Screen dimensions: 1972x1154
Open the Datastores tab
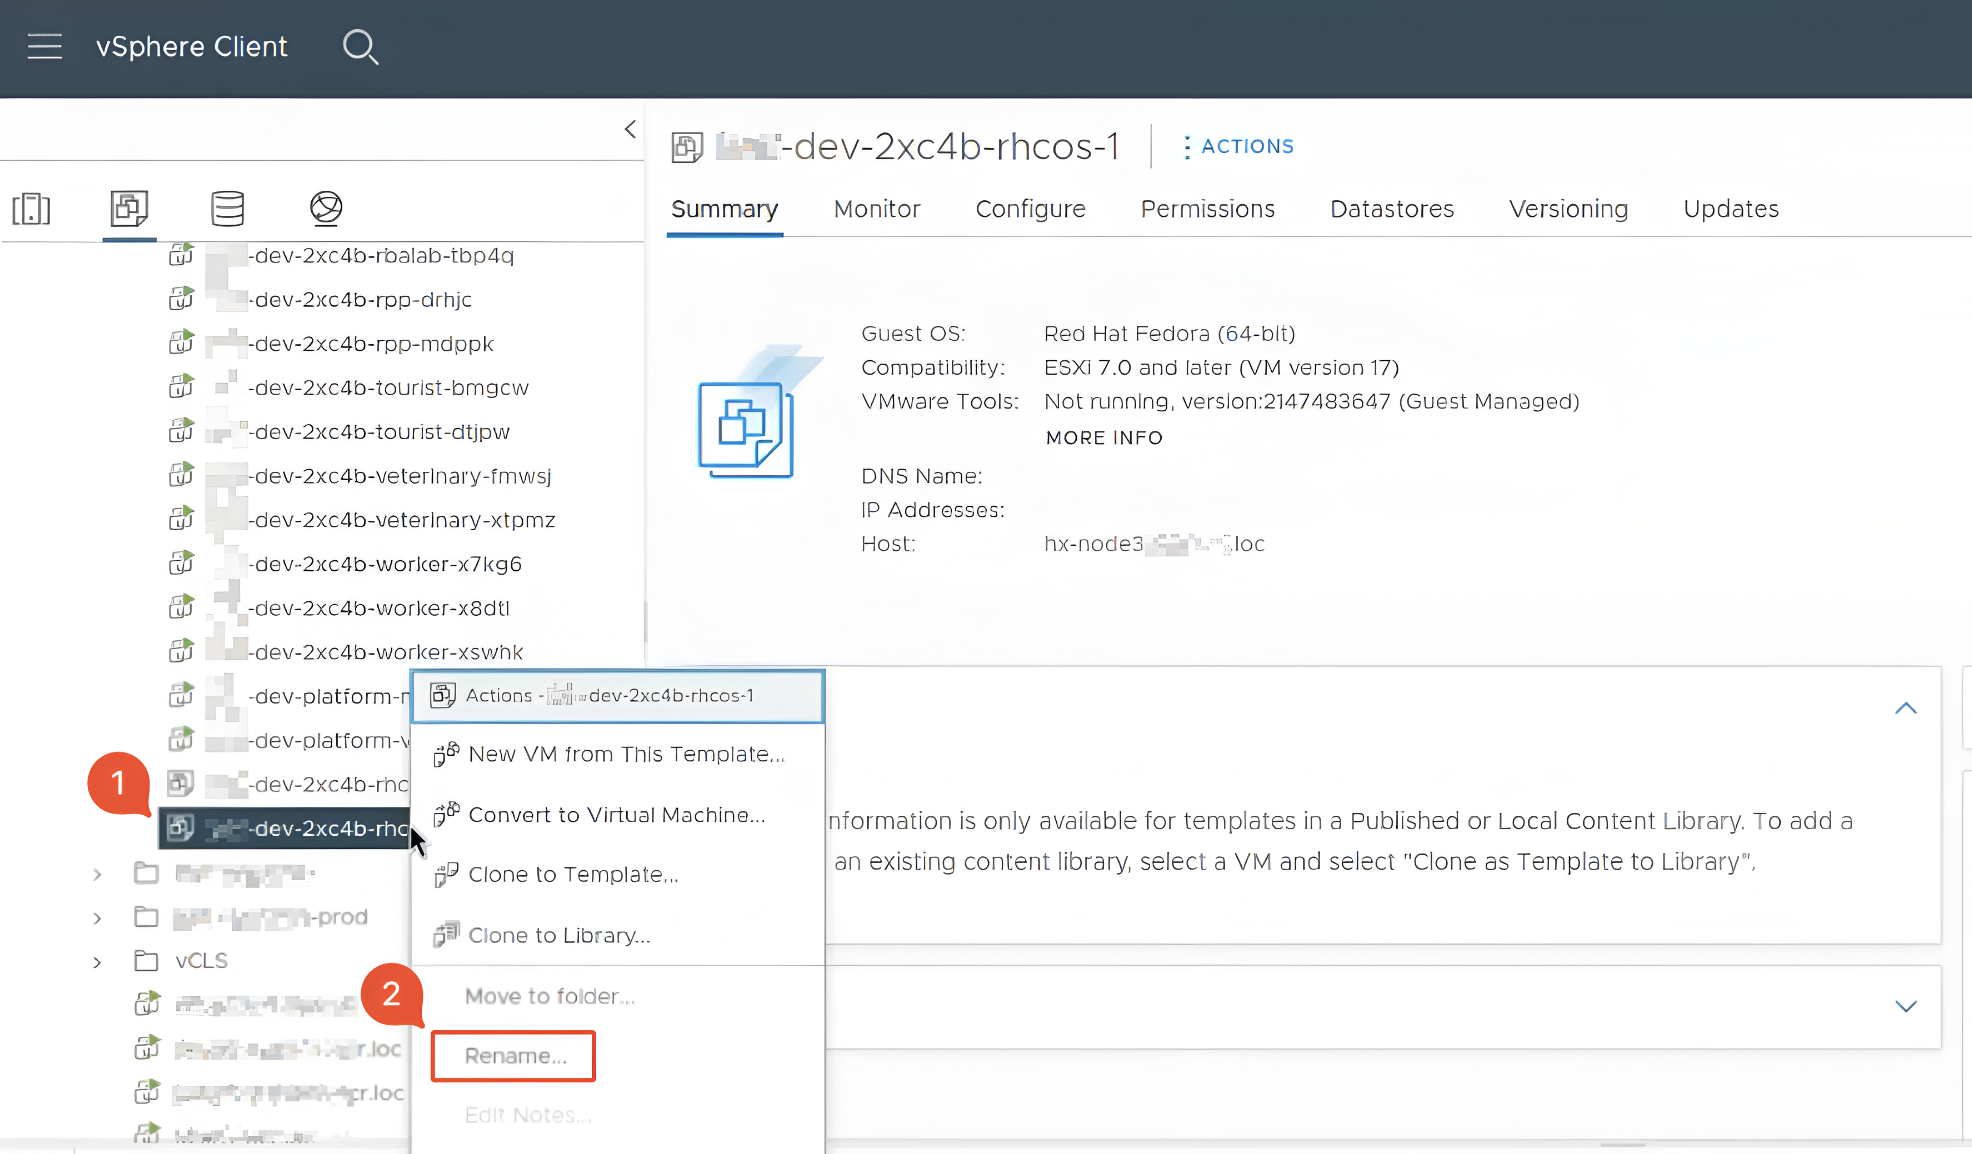point(1392,209)
